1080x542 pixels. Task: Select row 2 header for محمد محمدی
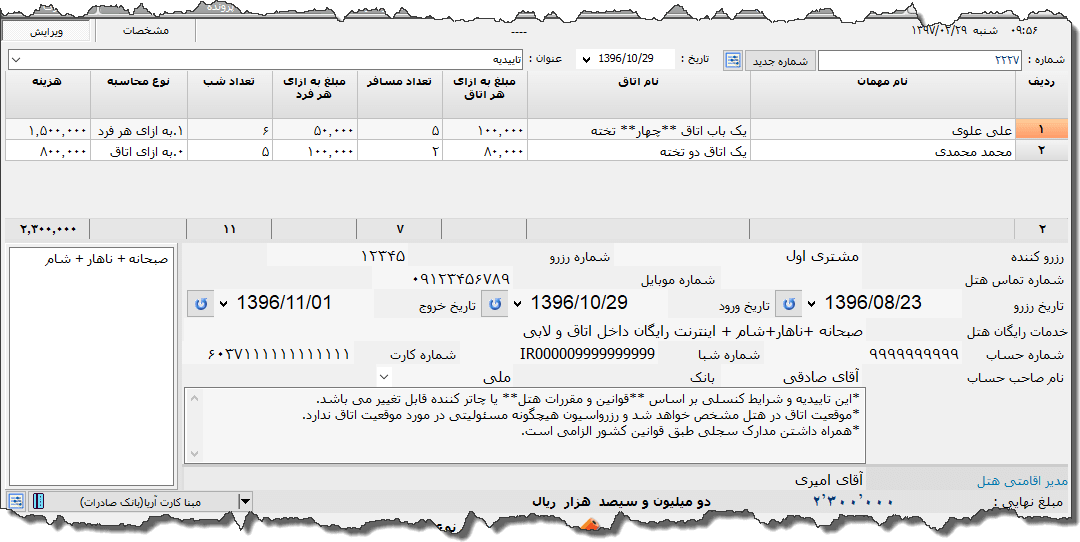tap(1041, 149)
